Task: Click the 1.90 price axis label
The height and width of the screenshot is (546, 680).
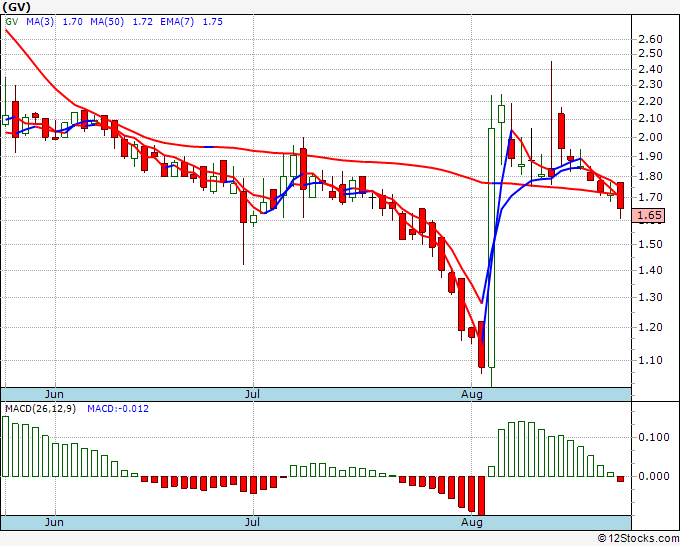Action: point(650,156)
